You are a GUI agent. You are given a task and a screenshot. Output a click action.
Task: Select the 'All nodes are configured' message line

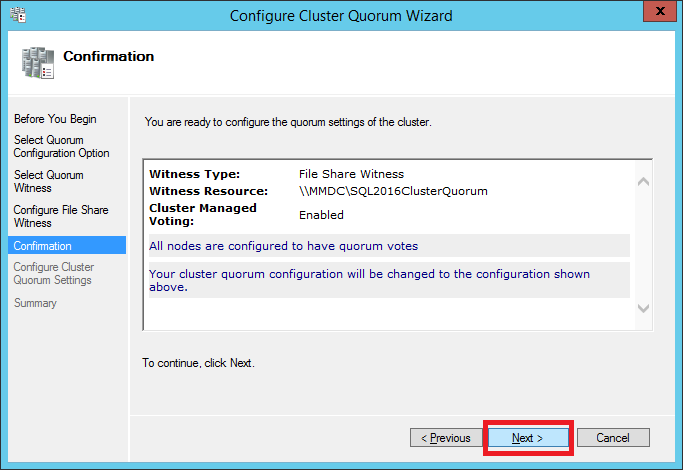point(283,246)
